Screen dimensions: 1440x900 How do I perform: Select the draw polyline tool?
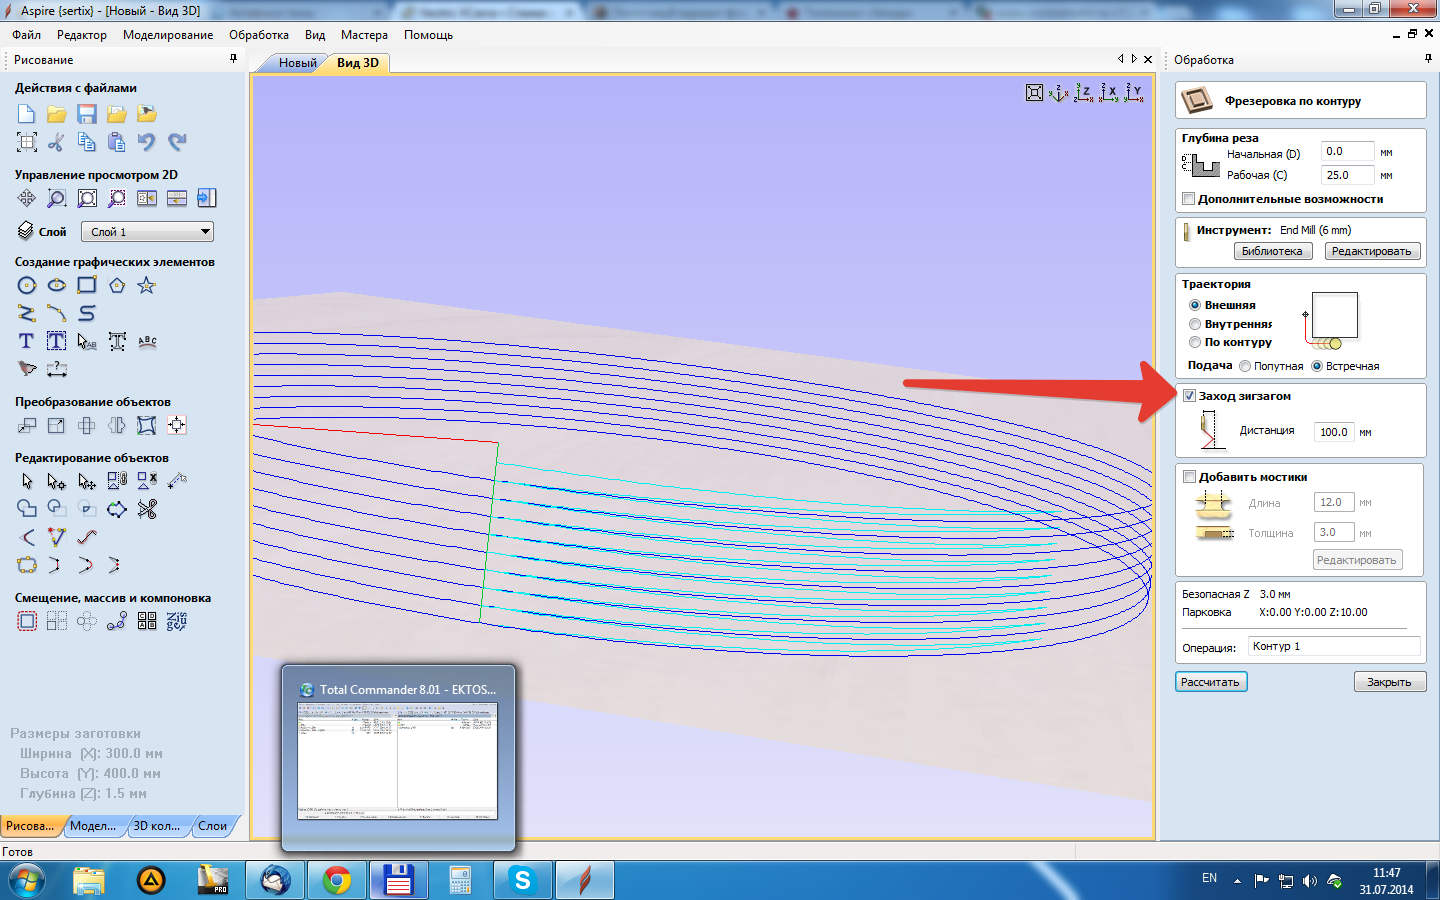[27, 313]
